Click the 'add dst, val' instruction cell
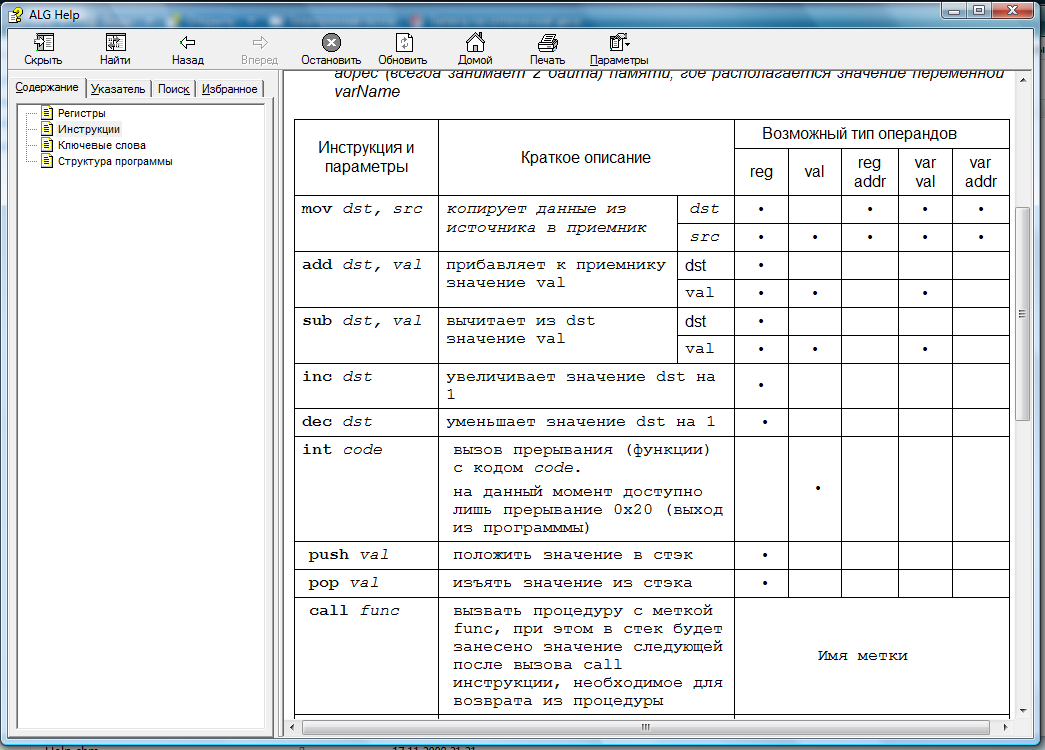 pyautogui.click(x=367, y=279)
